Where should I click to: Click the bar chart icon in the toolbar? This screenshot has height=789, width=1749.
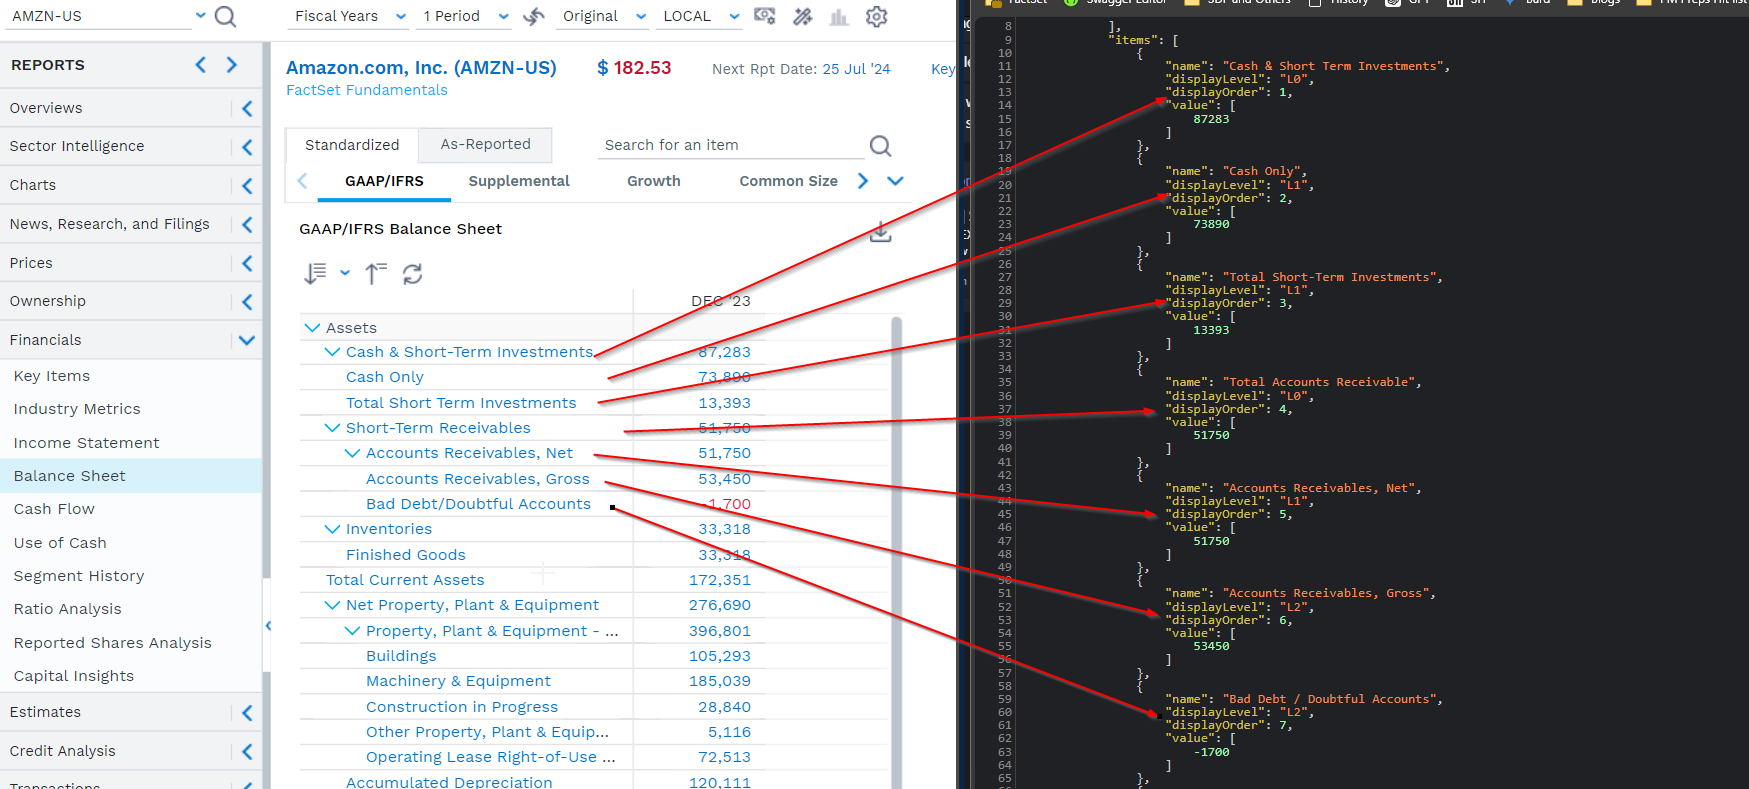[x=839, y=16]
